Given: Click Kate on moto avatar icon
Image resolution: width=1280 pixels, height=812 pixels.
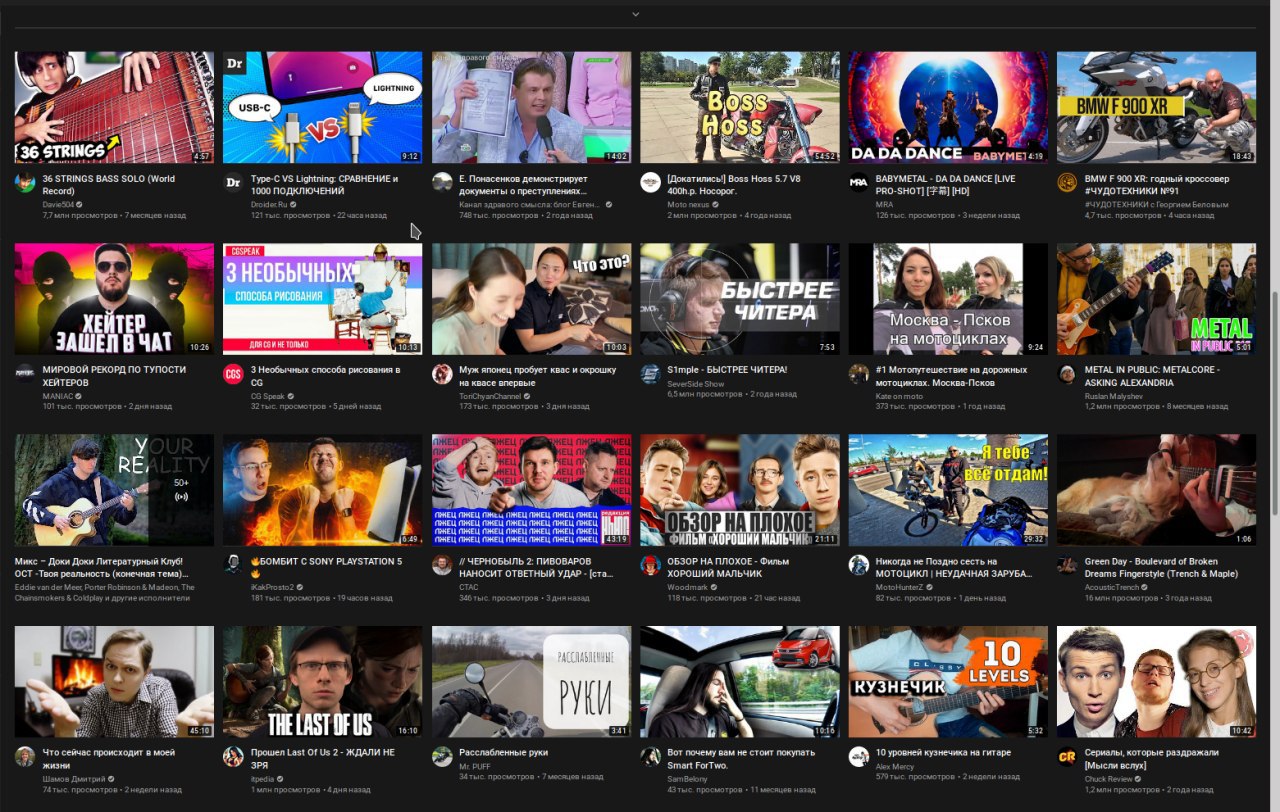Looking at the screenshot, I should [x=858, y=374].
